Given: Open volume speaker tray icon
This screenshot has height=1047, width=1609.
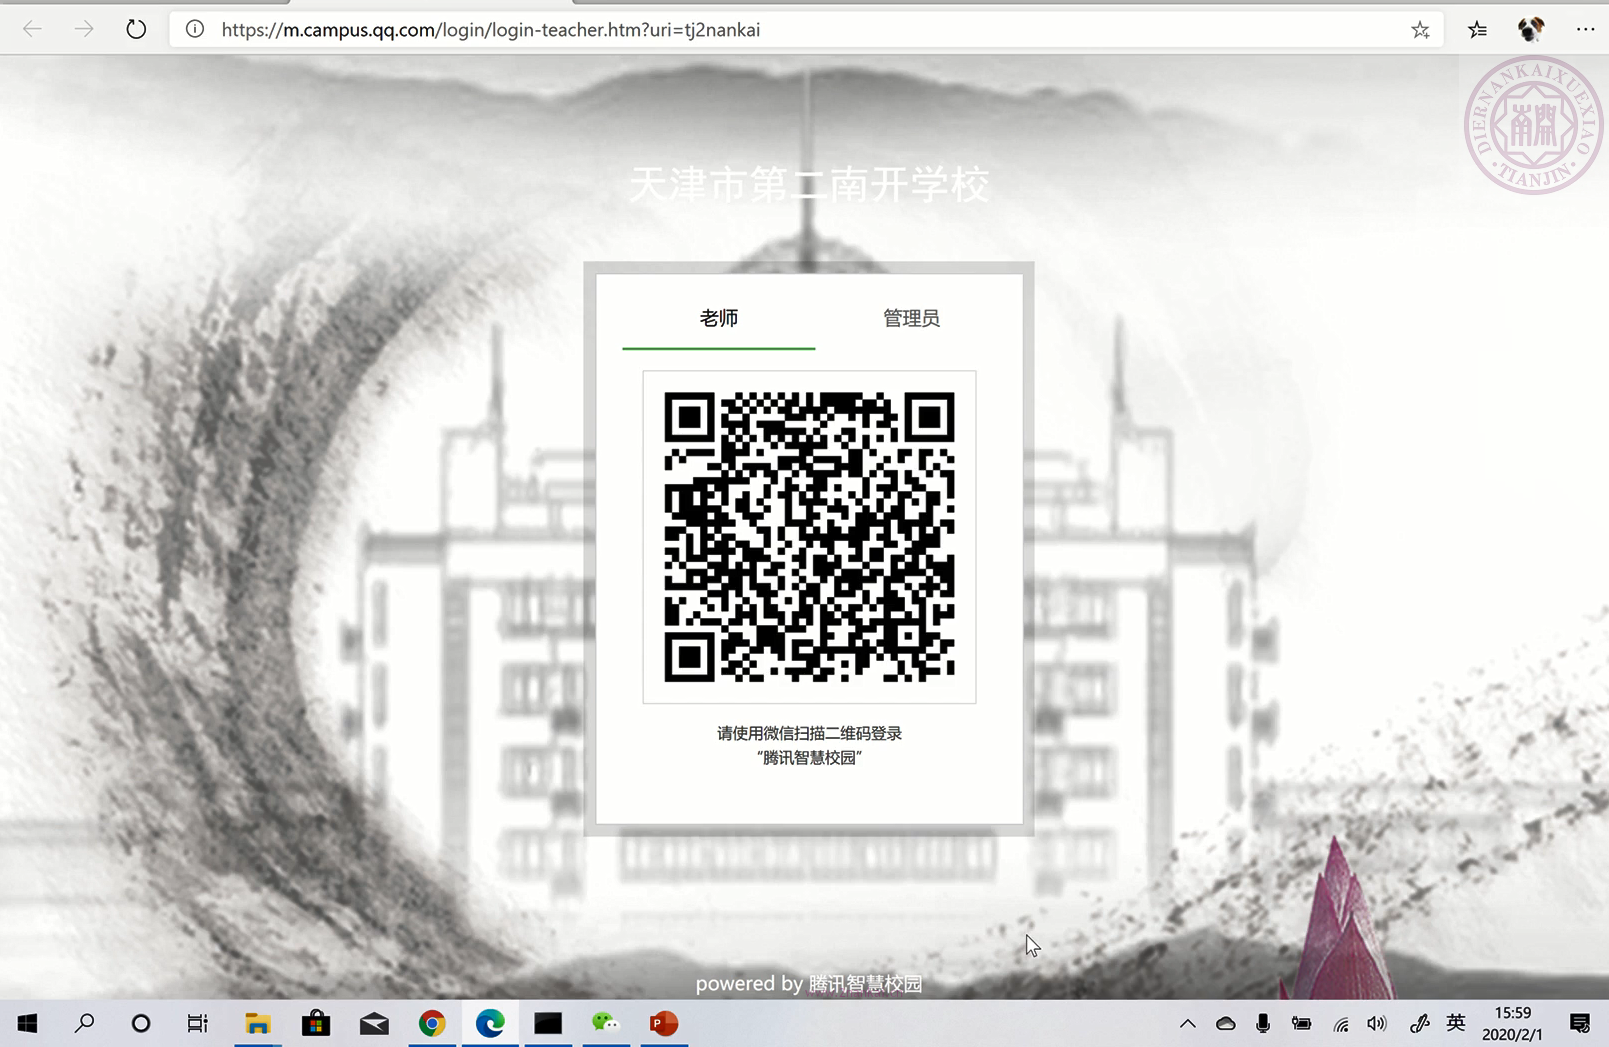Looking at the screenshot, I should pyautogui.click(x=1377, y=1023).
